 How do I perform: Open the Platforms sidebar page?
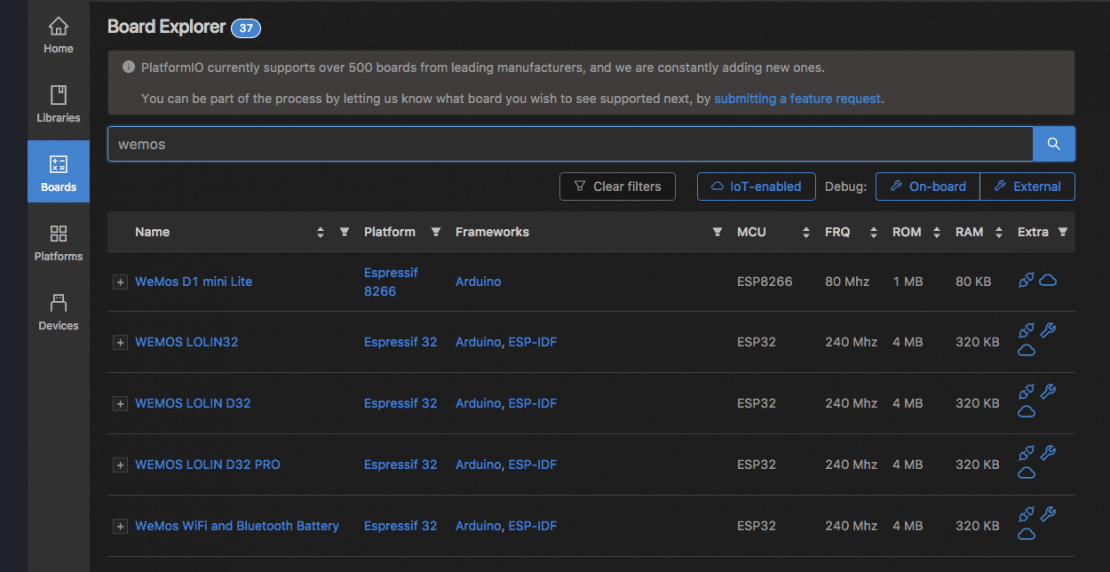[58, 243]
